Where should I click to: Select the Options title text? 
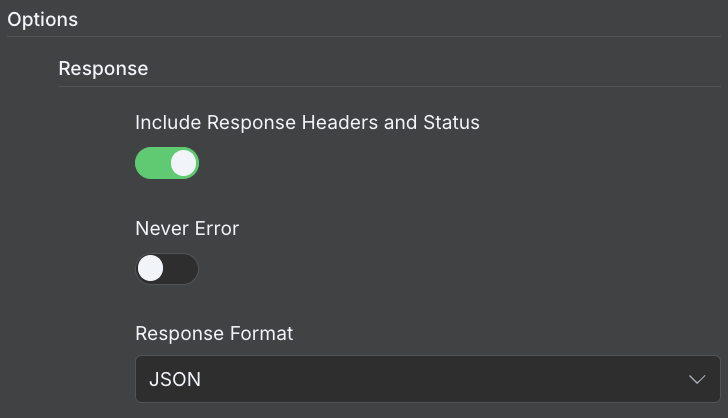(43, 19)
